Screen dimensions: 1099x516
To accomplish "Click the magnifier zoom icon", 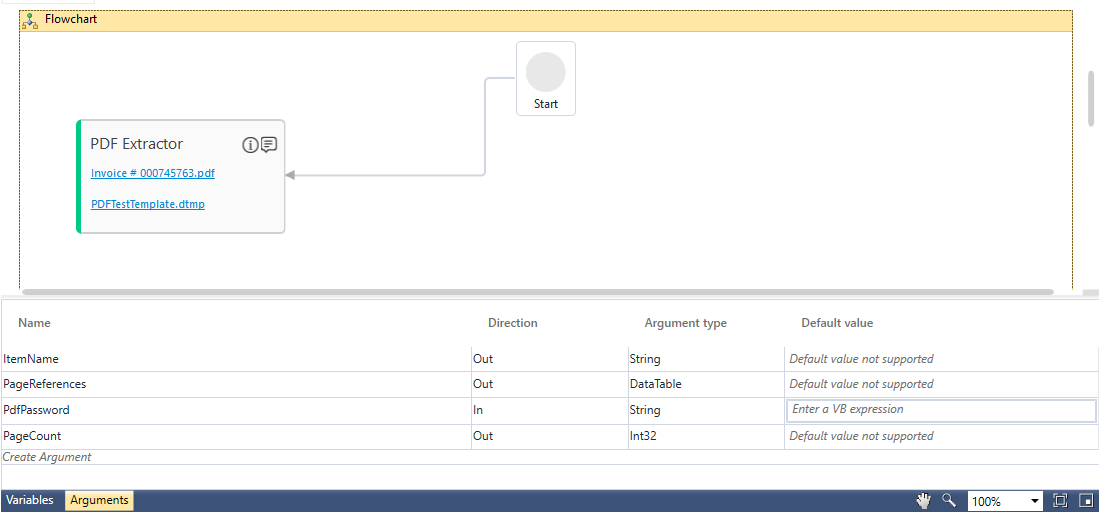I will tap(949, 500).
